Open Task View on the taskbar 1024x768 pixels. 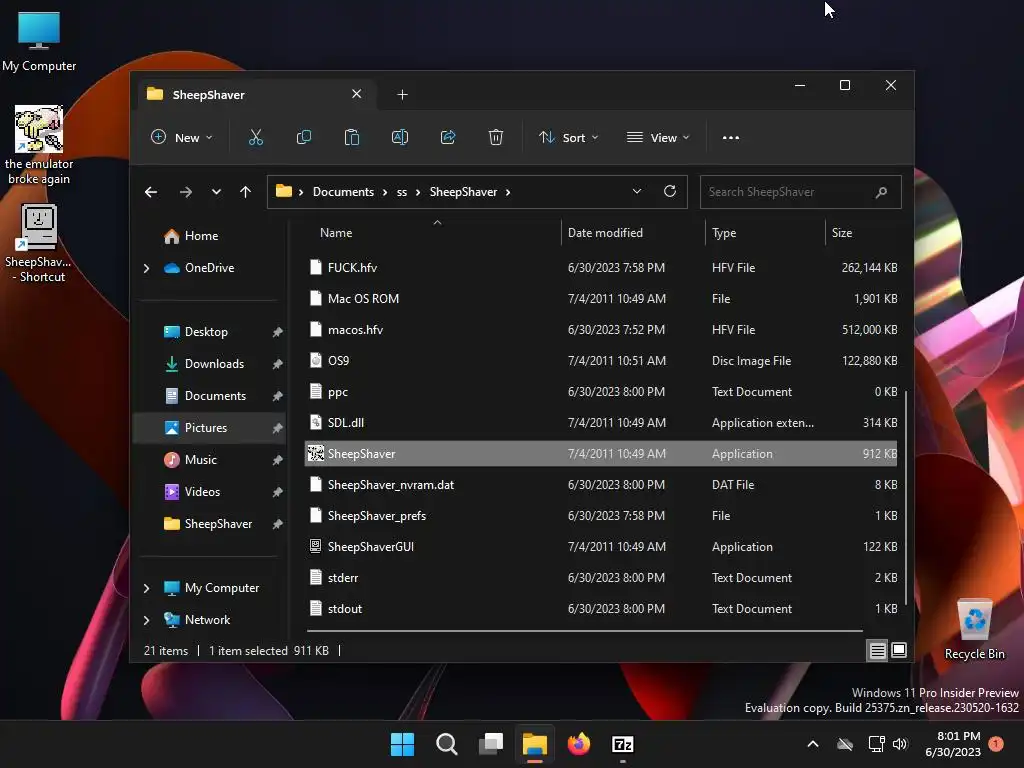point(490,744)
